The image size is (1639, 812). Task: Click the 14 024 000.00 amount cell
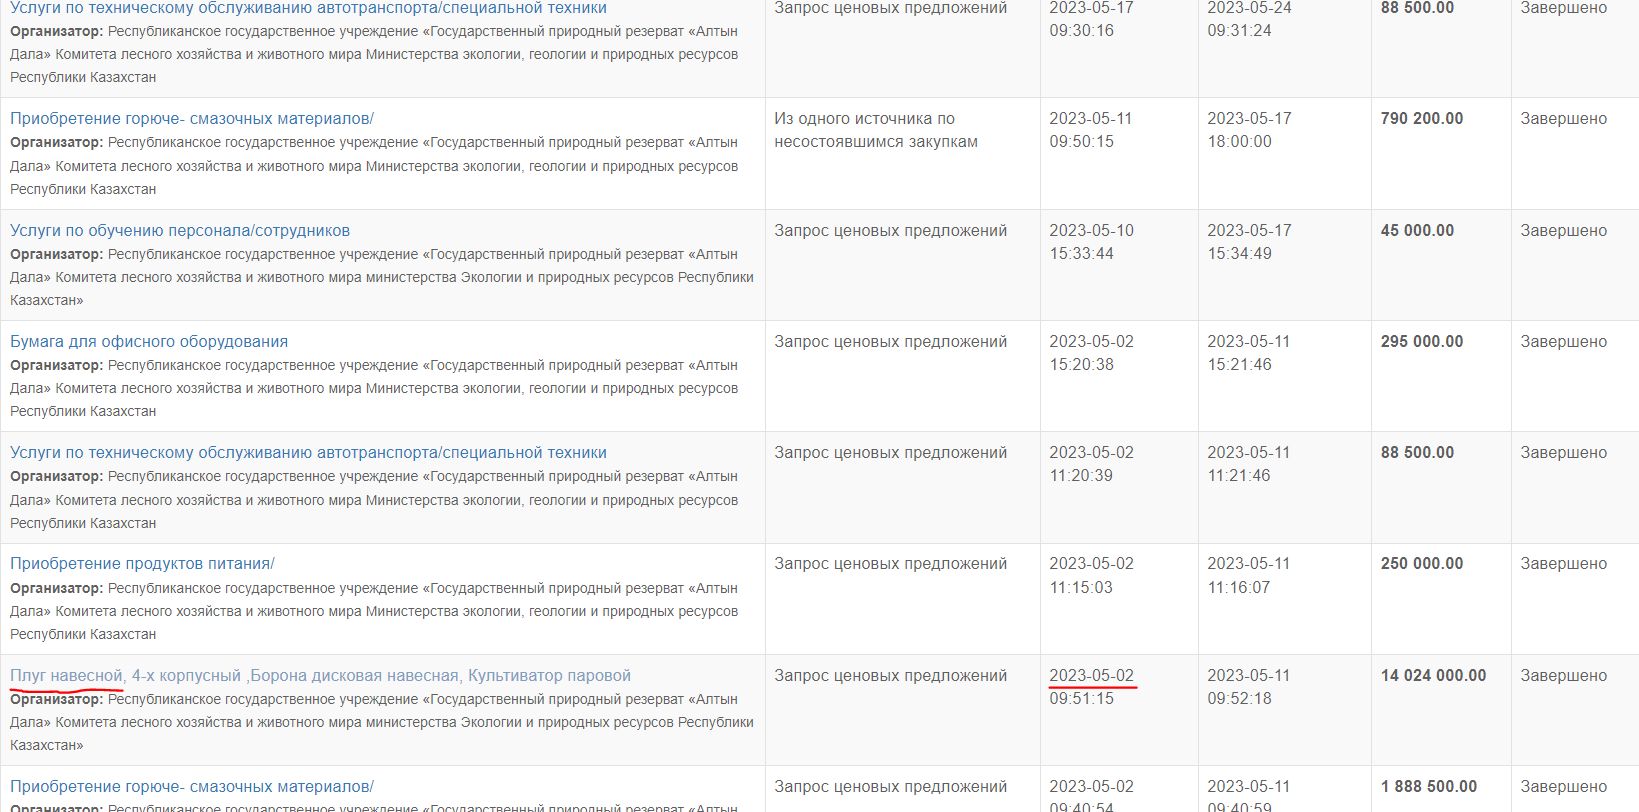[1433, 676]
